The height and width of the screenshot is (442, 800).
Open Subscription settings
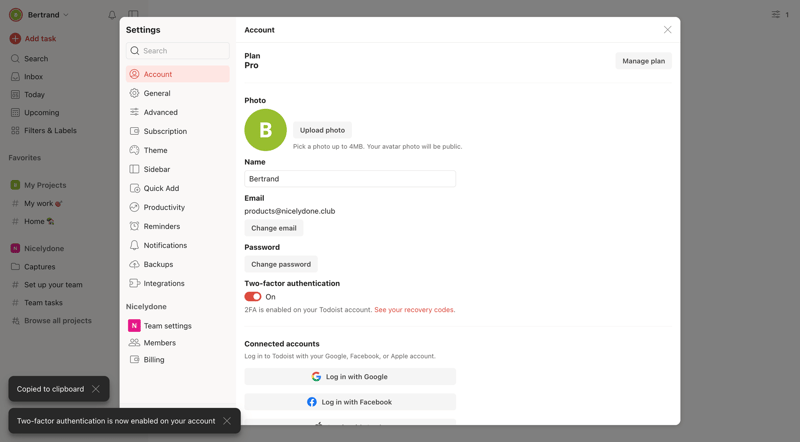coord(178,131)
